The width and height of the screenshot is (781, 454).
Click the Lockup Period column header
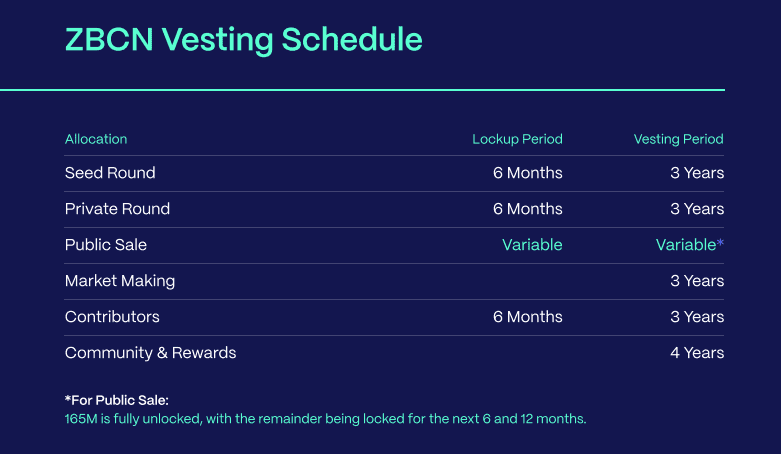(x=517, y=139)
